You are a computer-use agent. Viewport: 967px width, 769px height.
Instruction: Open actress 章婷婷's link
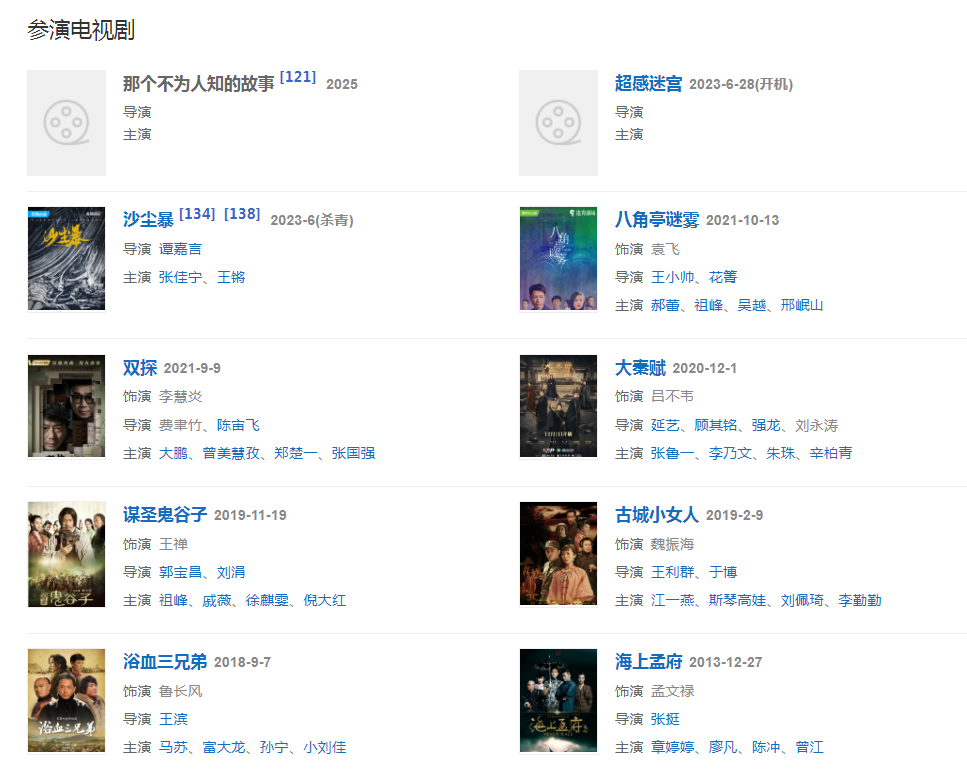672,747
